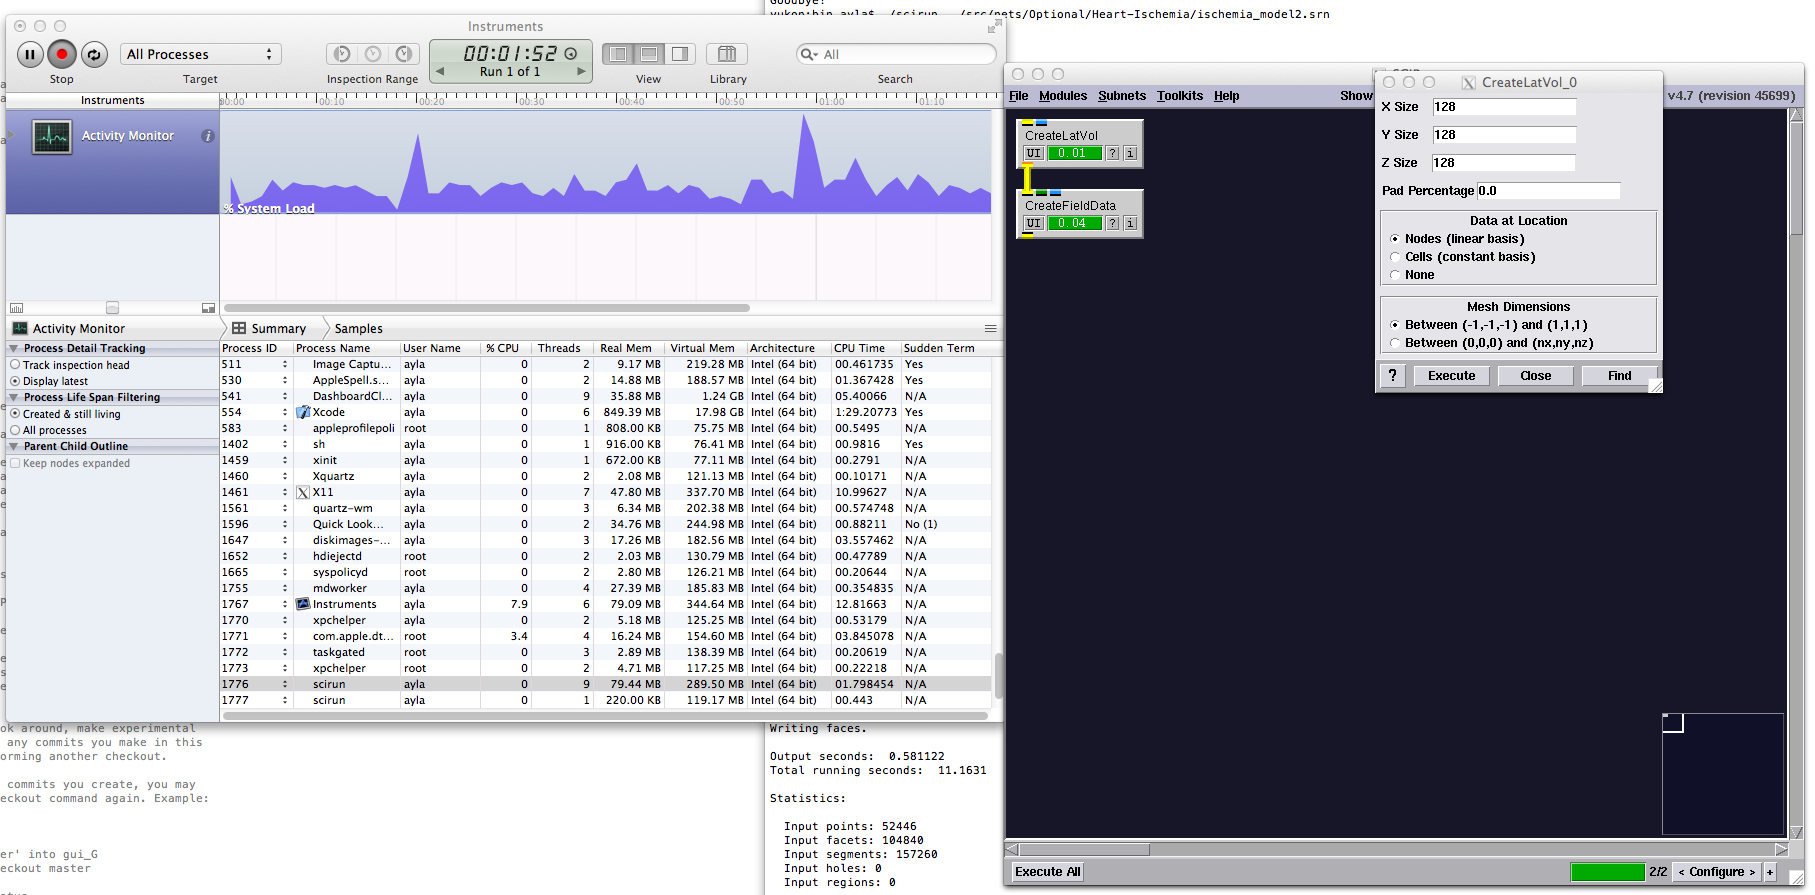Toggle right extended detail view icon
The image size is (1815, 895).
click(680, 54)
